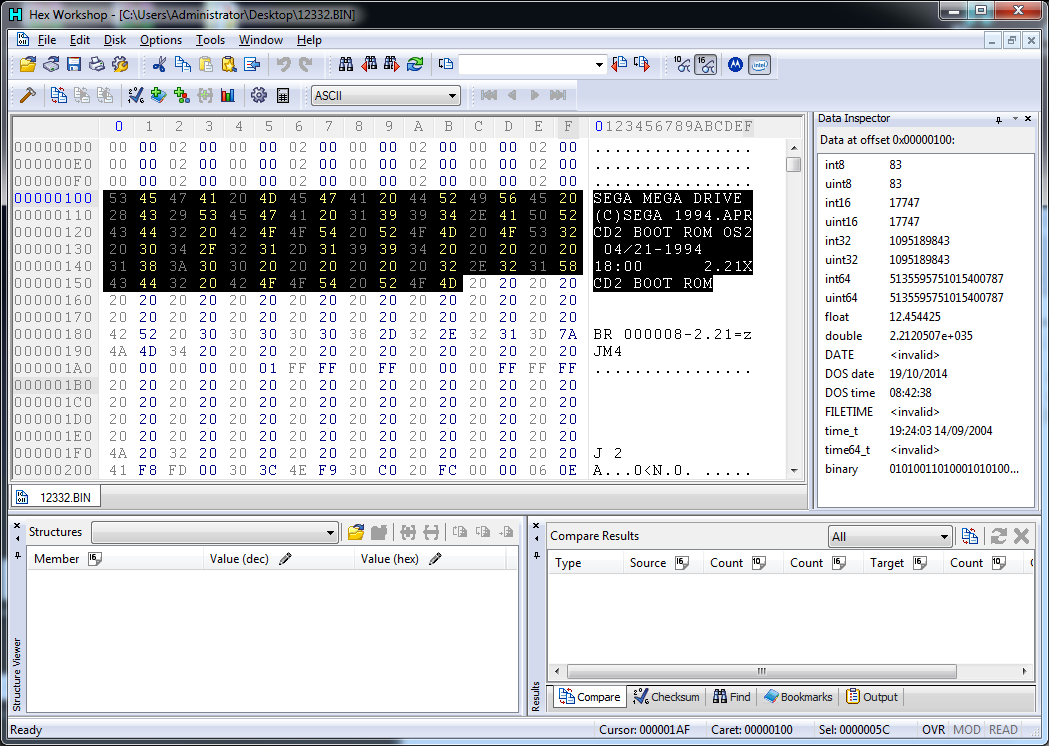The image size is (1049, 746).
Task: Click the Cut scissors icon
Action: (x=159, y=64)
